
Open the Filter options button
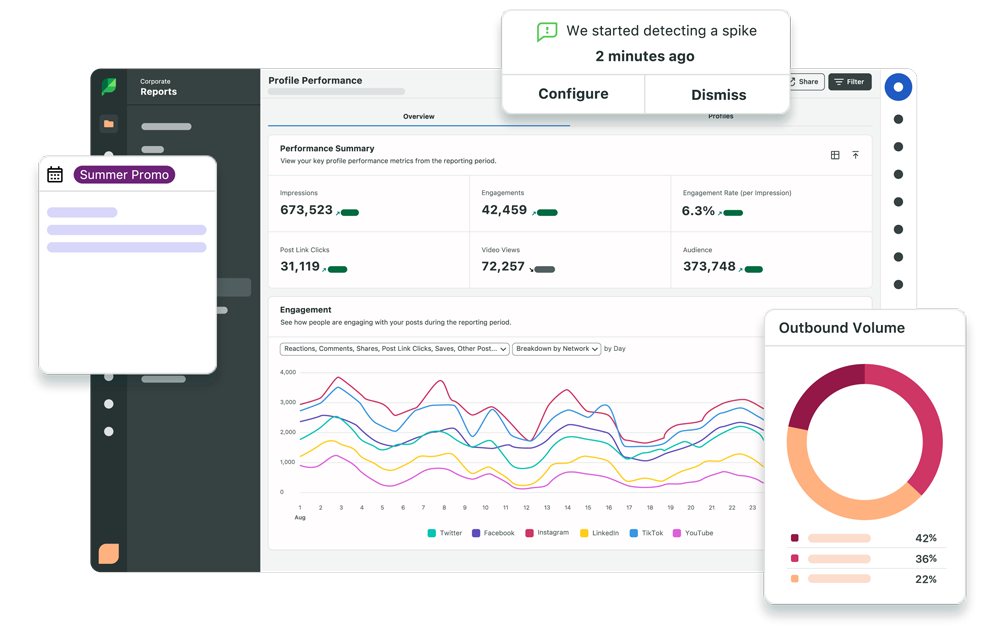849,82
